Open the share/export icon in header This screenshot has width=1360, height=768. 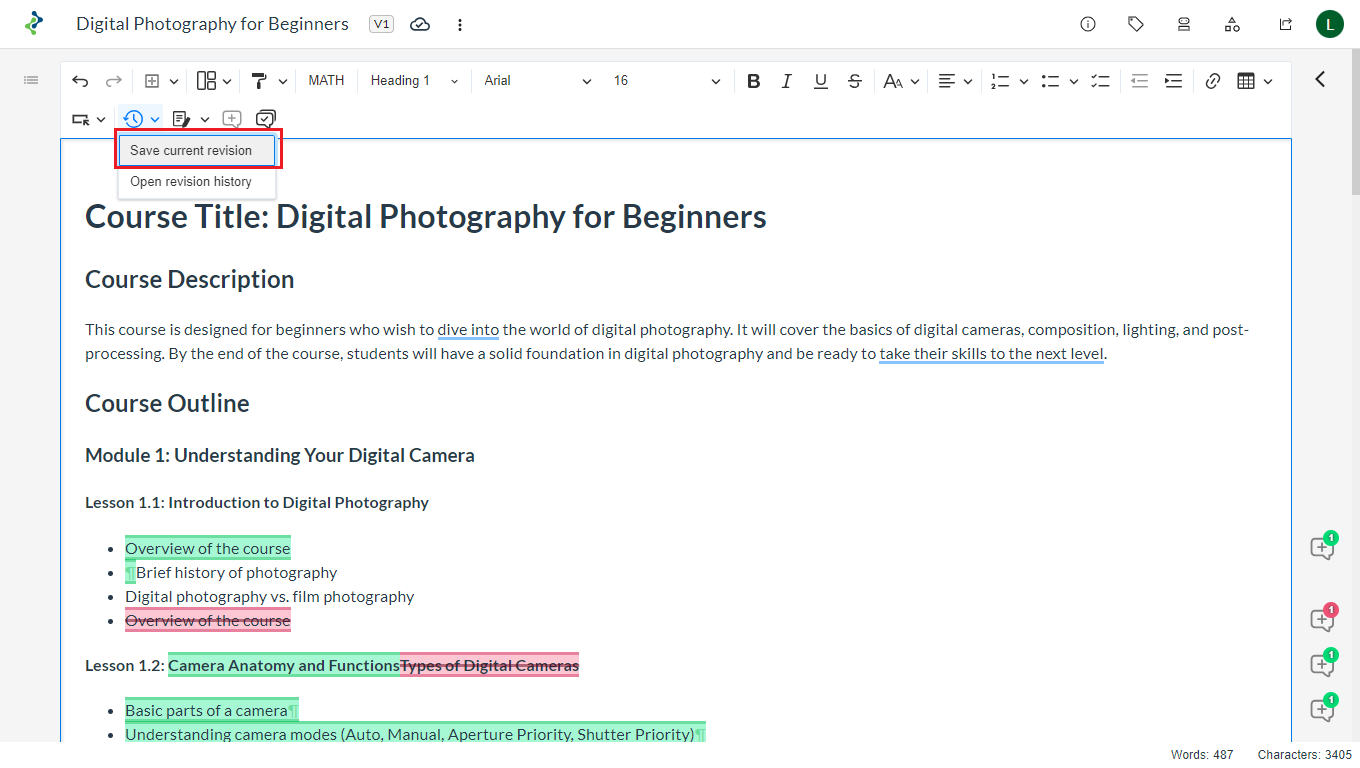(x=1286, y=24)
